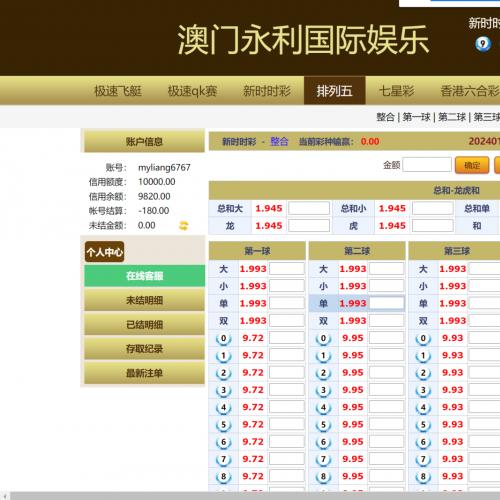Click the refresh icon beside 未结金额
Screen dimensions: 500x500
click(184, 226)
